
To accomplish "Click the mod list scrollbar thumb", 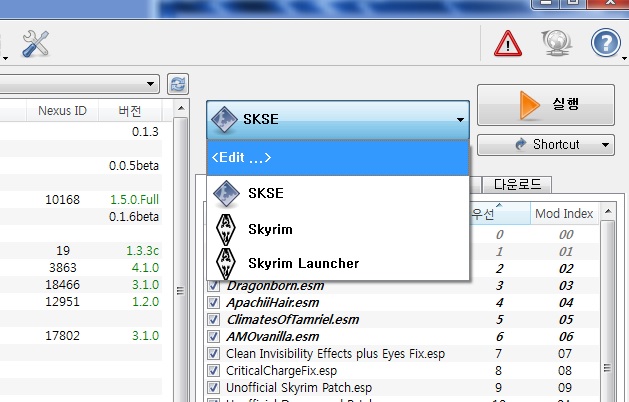I will [x=181, y=291].
